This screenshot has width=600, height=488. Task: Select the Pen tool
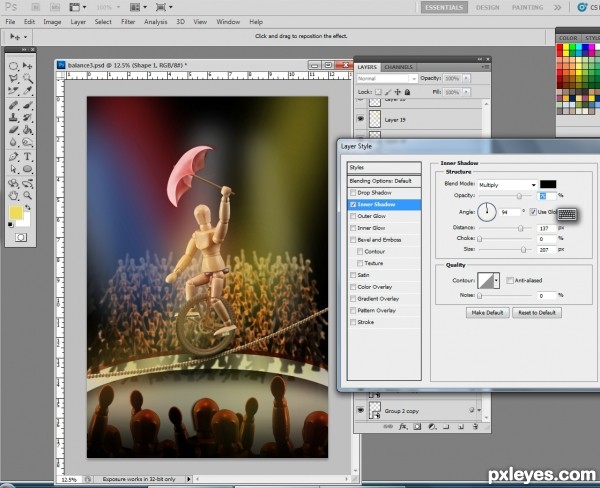tap(13, 157)
